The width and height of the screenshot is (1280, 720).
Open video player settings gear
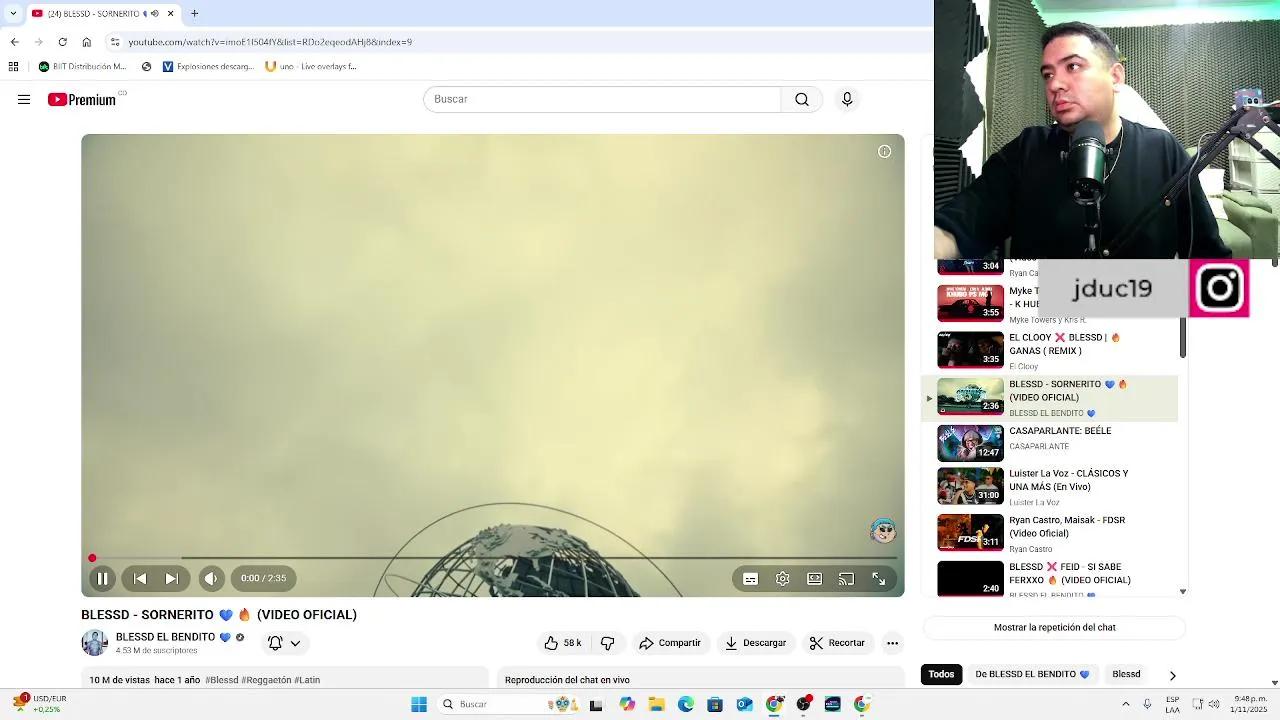783,578
